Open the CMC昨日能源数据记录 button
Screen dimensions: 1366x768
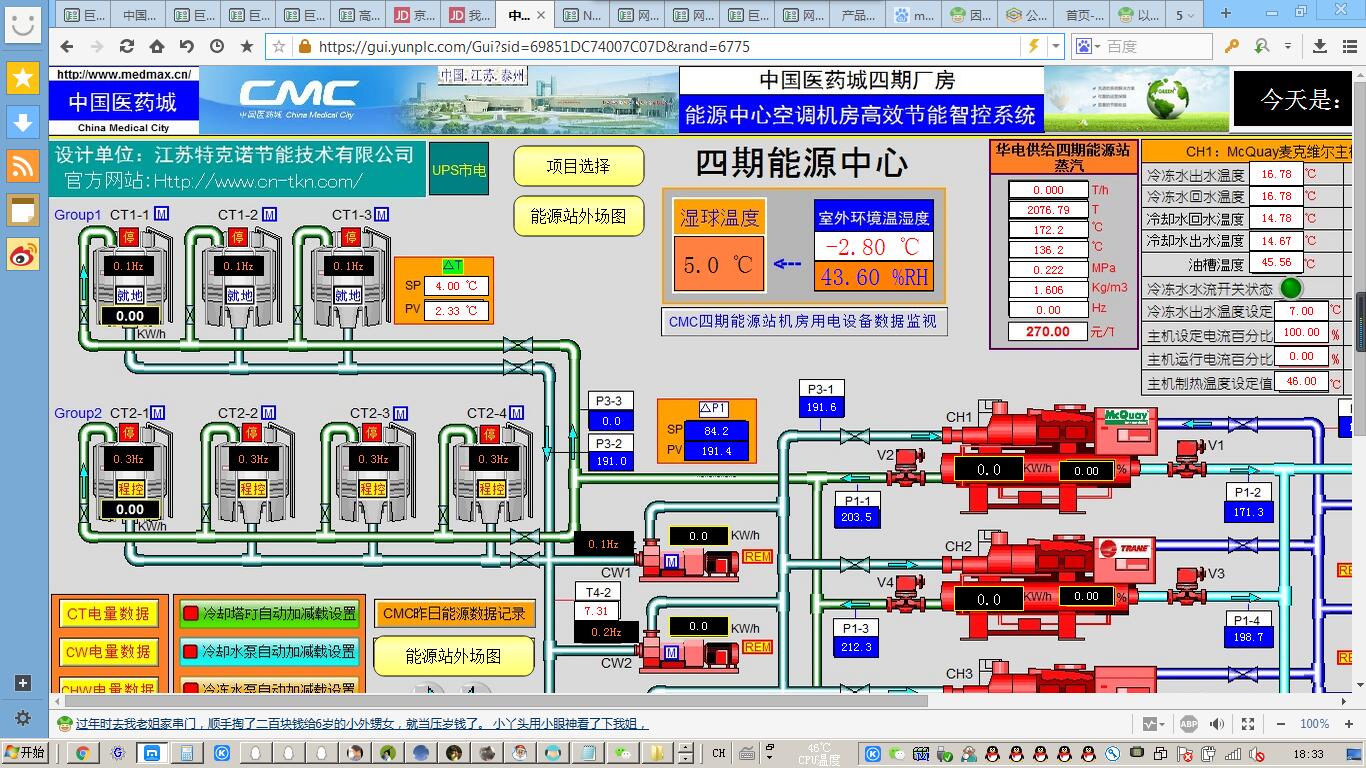[454, 613]
